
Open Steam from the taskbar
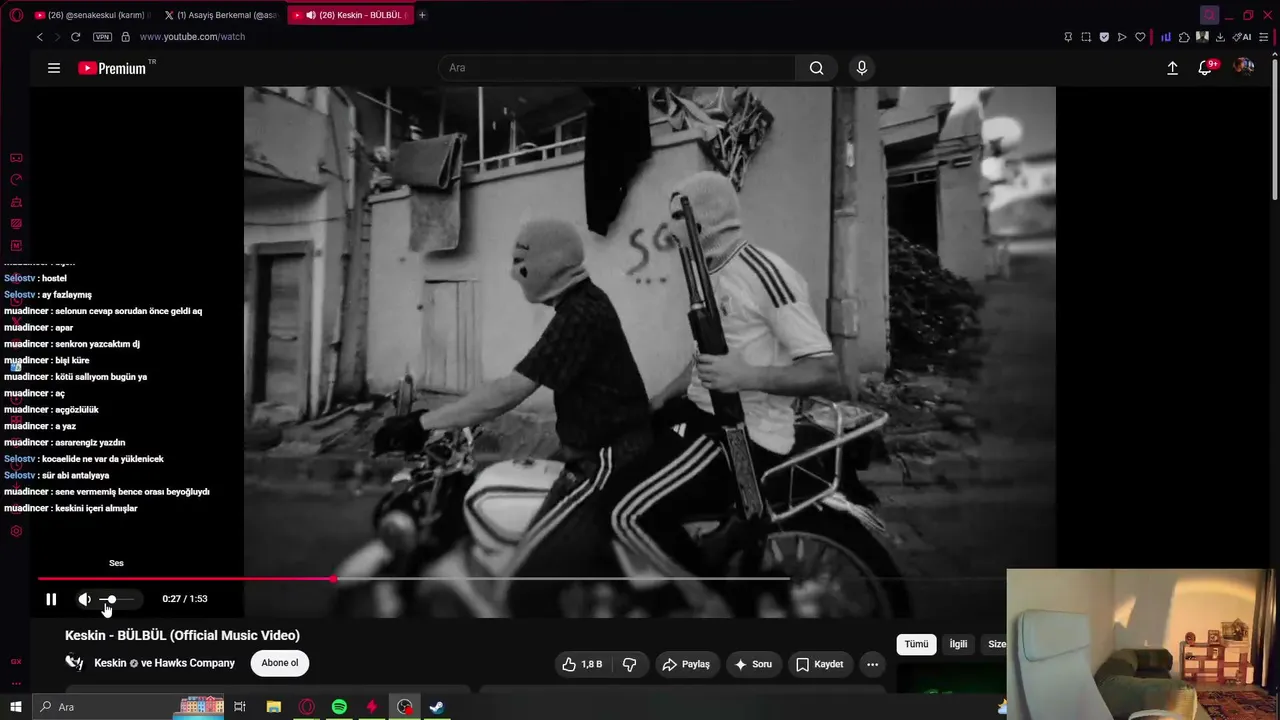[437, 707]
